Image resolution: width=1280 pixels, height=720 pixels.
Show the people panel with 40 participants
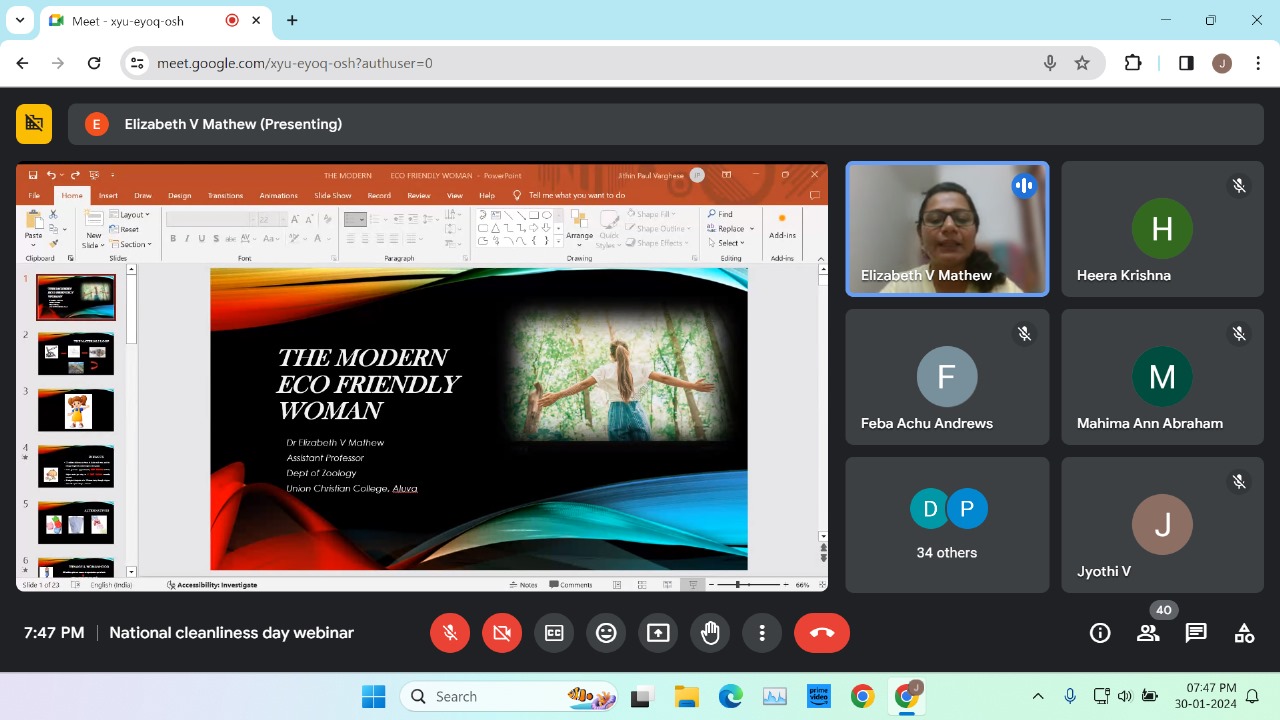click(x=1148, y=633)
